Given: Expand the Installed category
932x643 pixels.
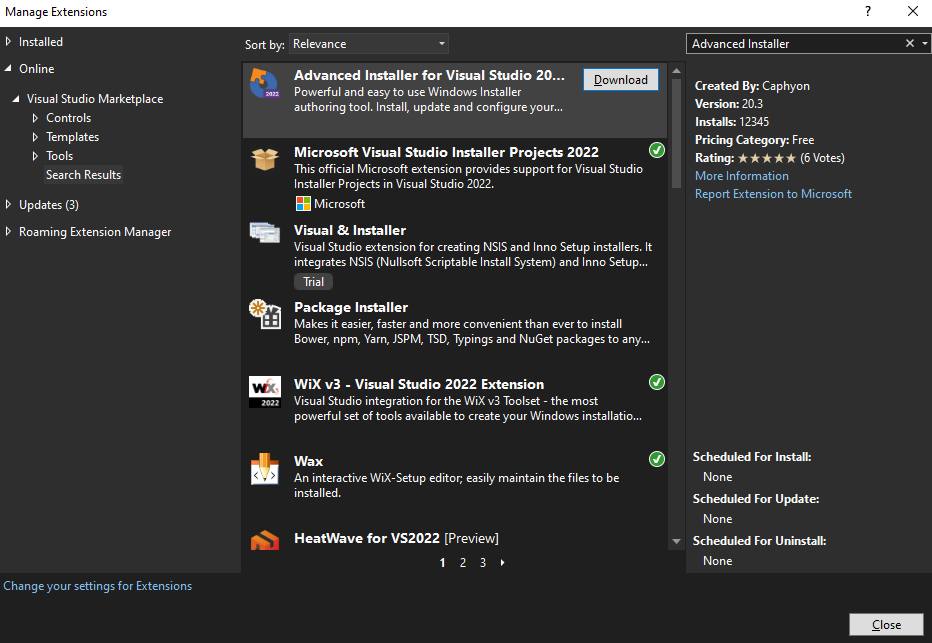Looking at the screenshot, I should point(8,42).
